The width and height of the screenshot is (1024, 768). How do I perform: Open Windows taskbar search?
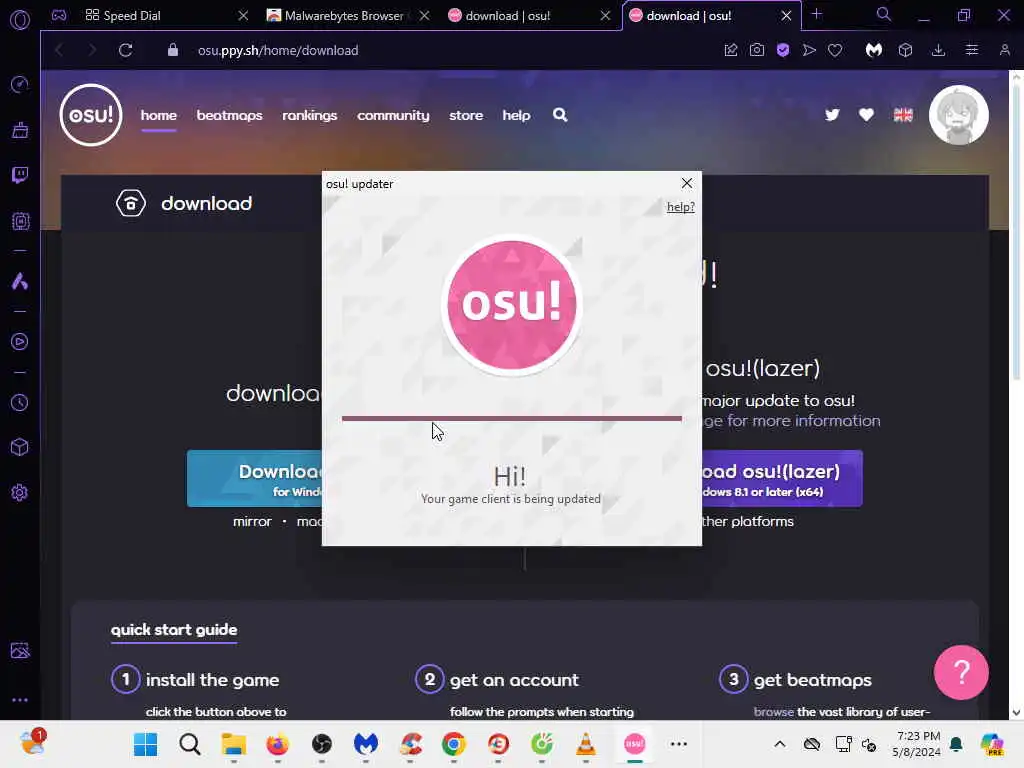[190, 744]
